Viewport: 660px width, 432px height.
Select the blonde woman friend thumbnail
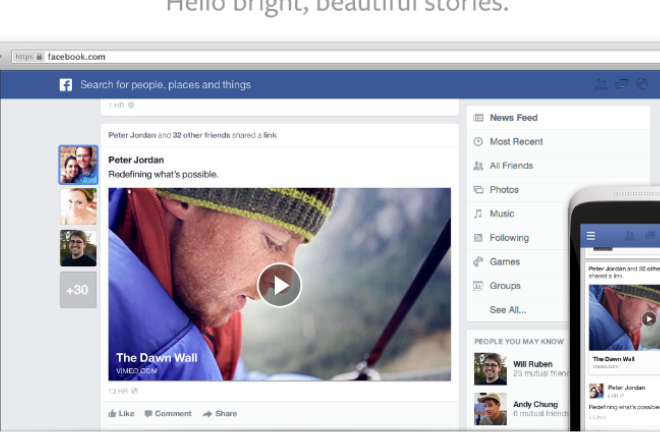78,206
